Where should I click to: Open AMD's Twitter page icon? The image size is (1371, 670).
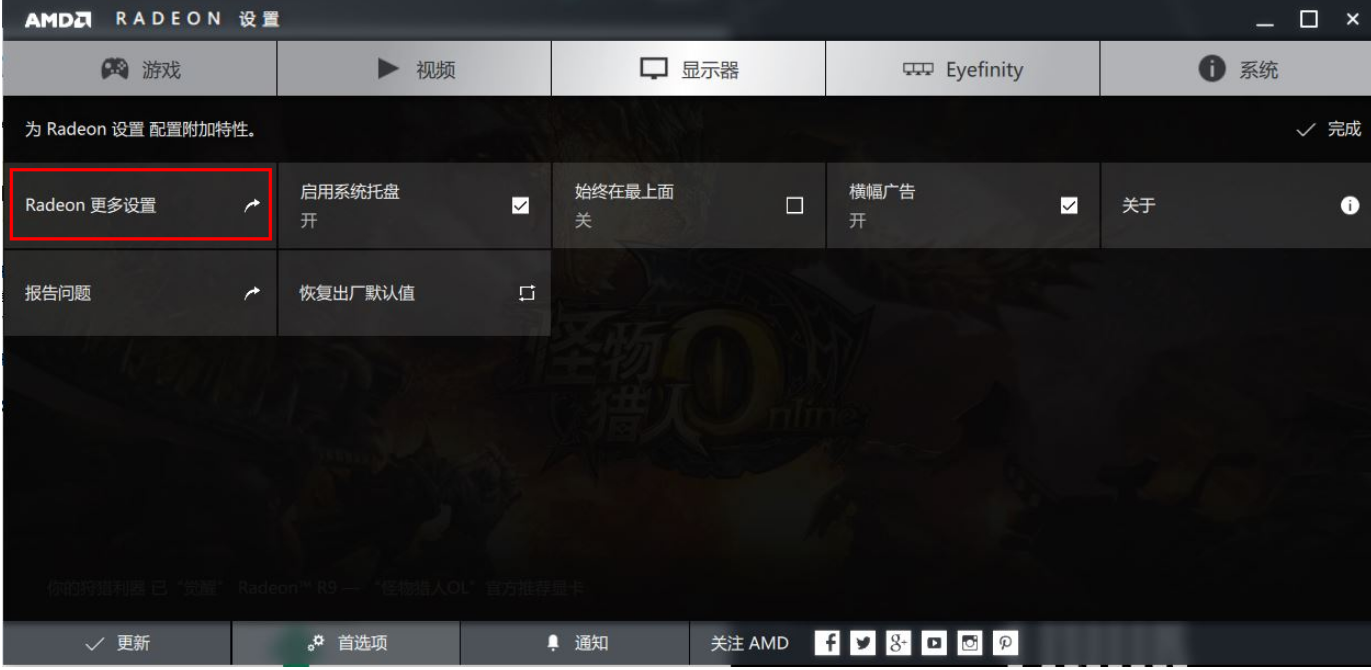coord(861,643)
